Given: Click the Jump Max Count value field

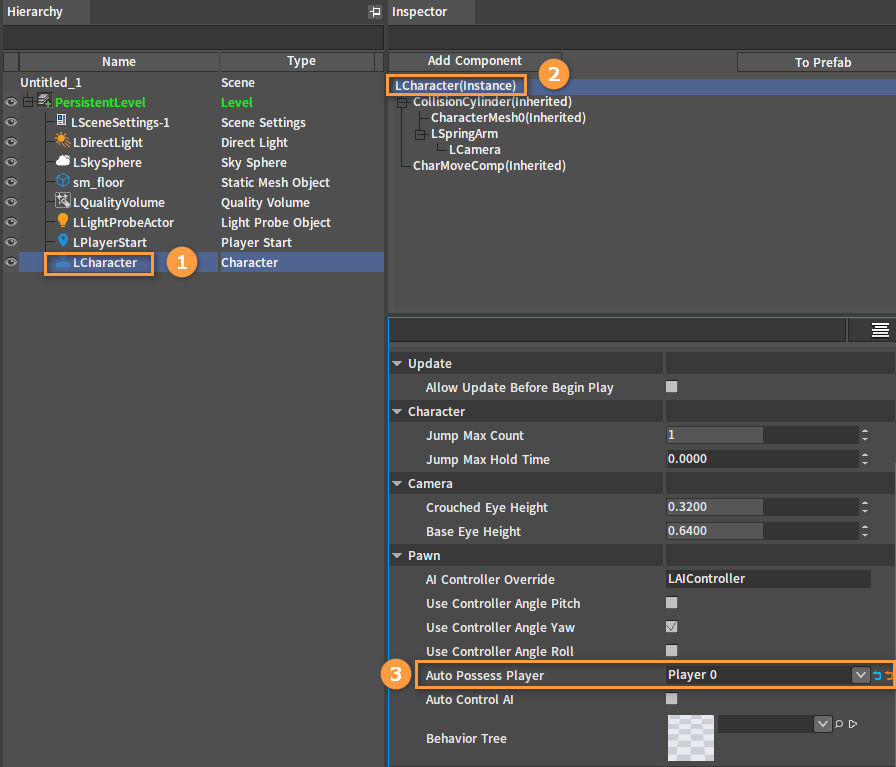Looking at the screenshot, I should [x=762, y=435].
